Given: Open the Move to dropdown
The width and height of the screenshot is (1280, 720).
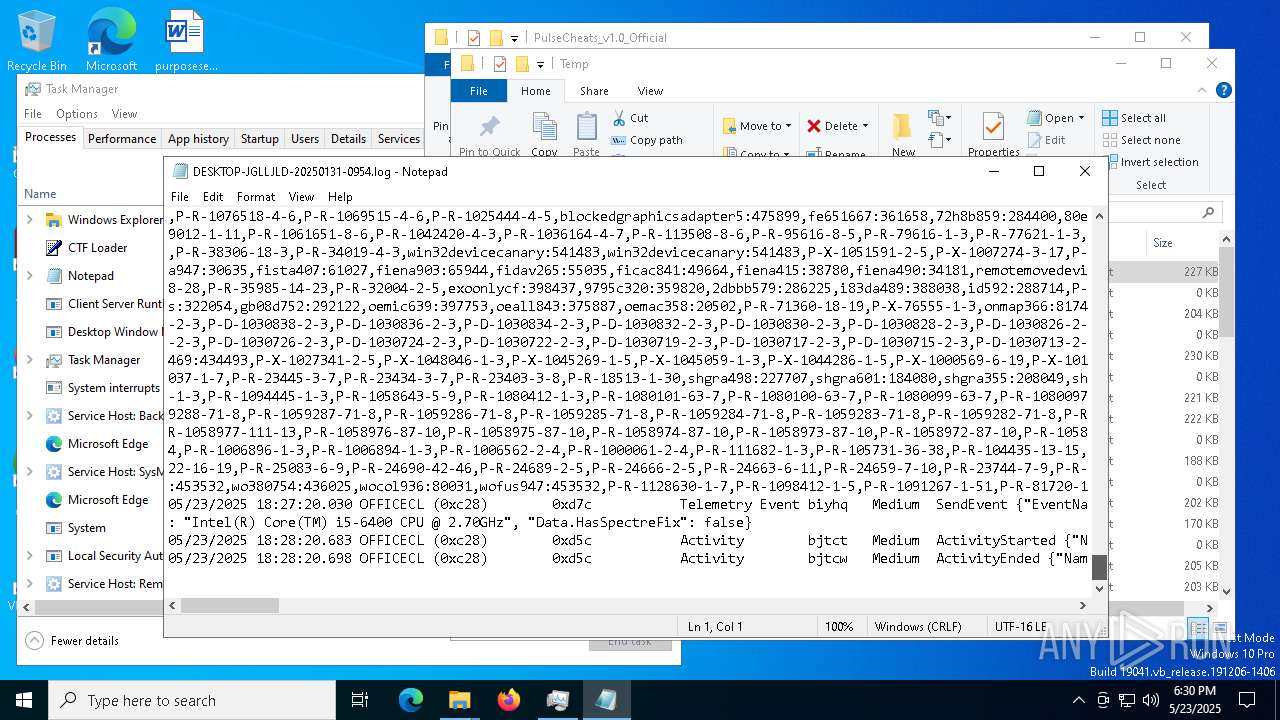Looking at the screenshot, I should (757, 126).
